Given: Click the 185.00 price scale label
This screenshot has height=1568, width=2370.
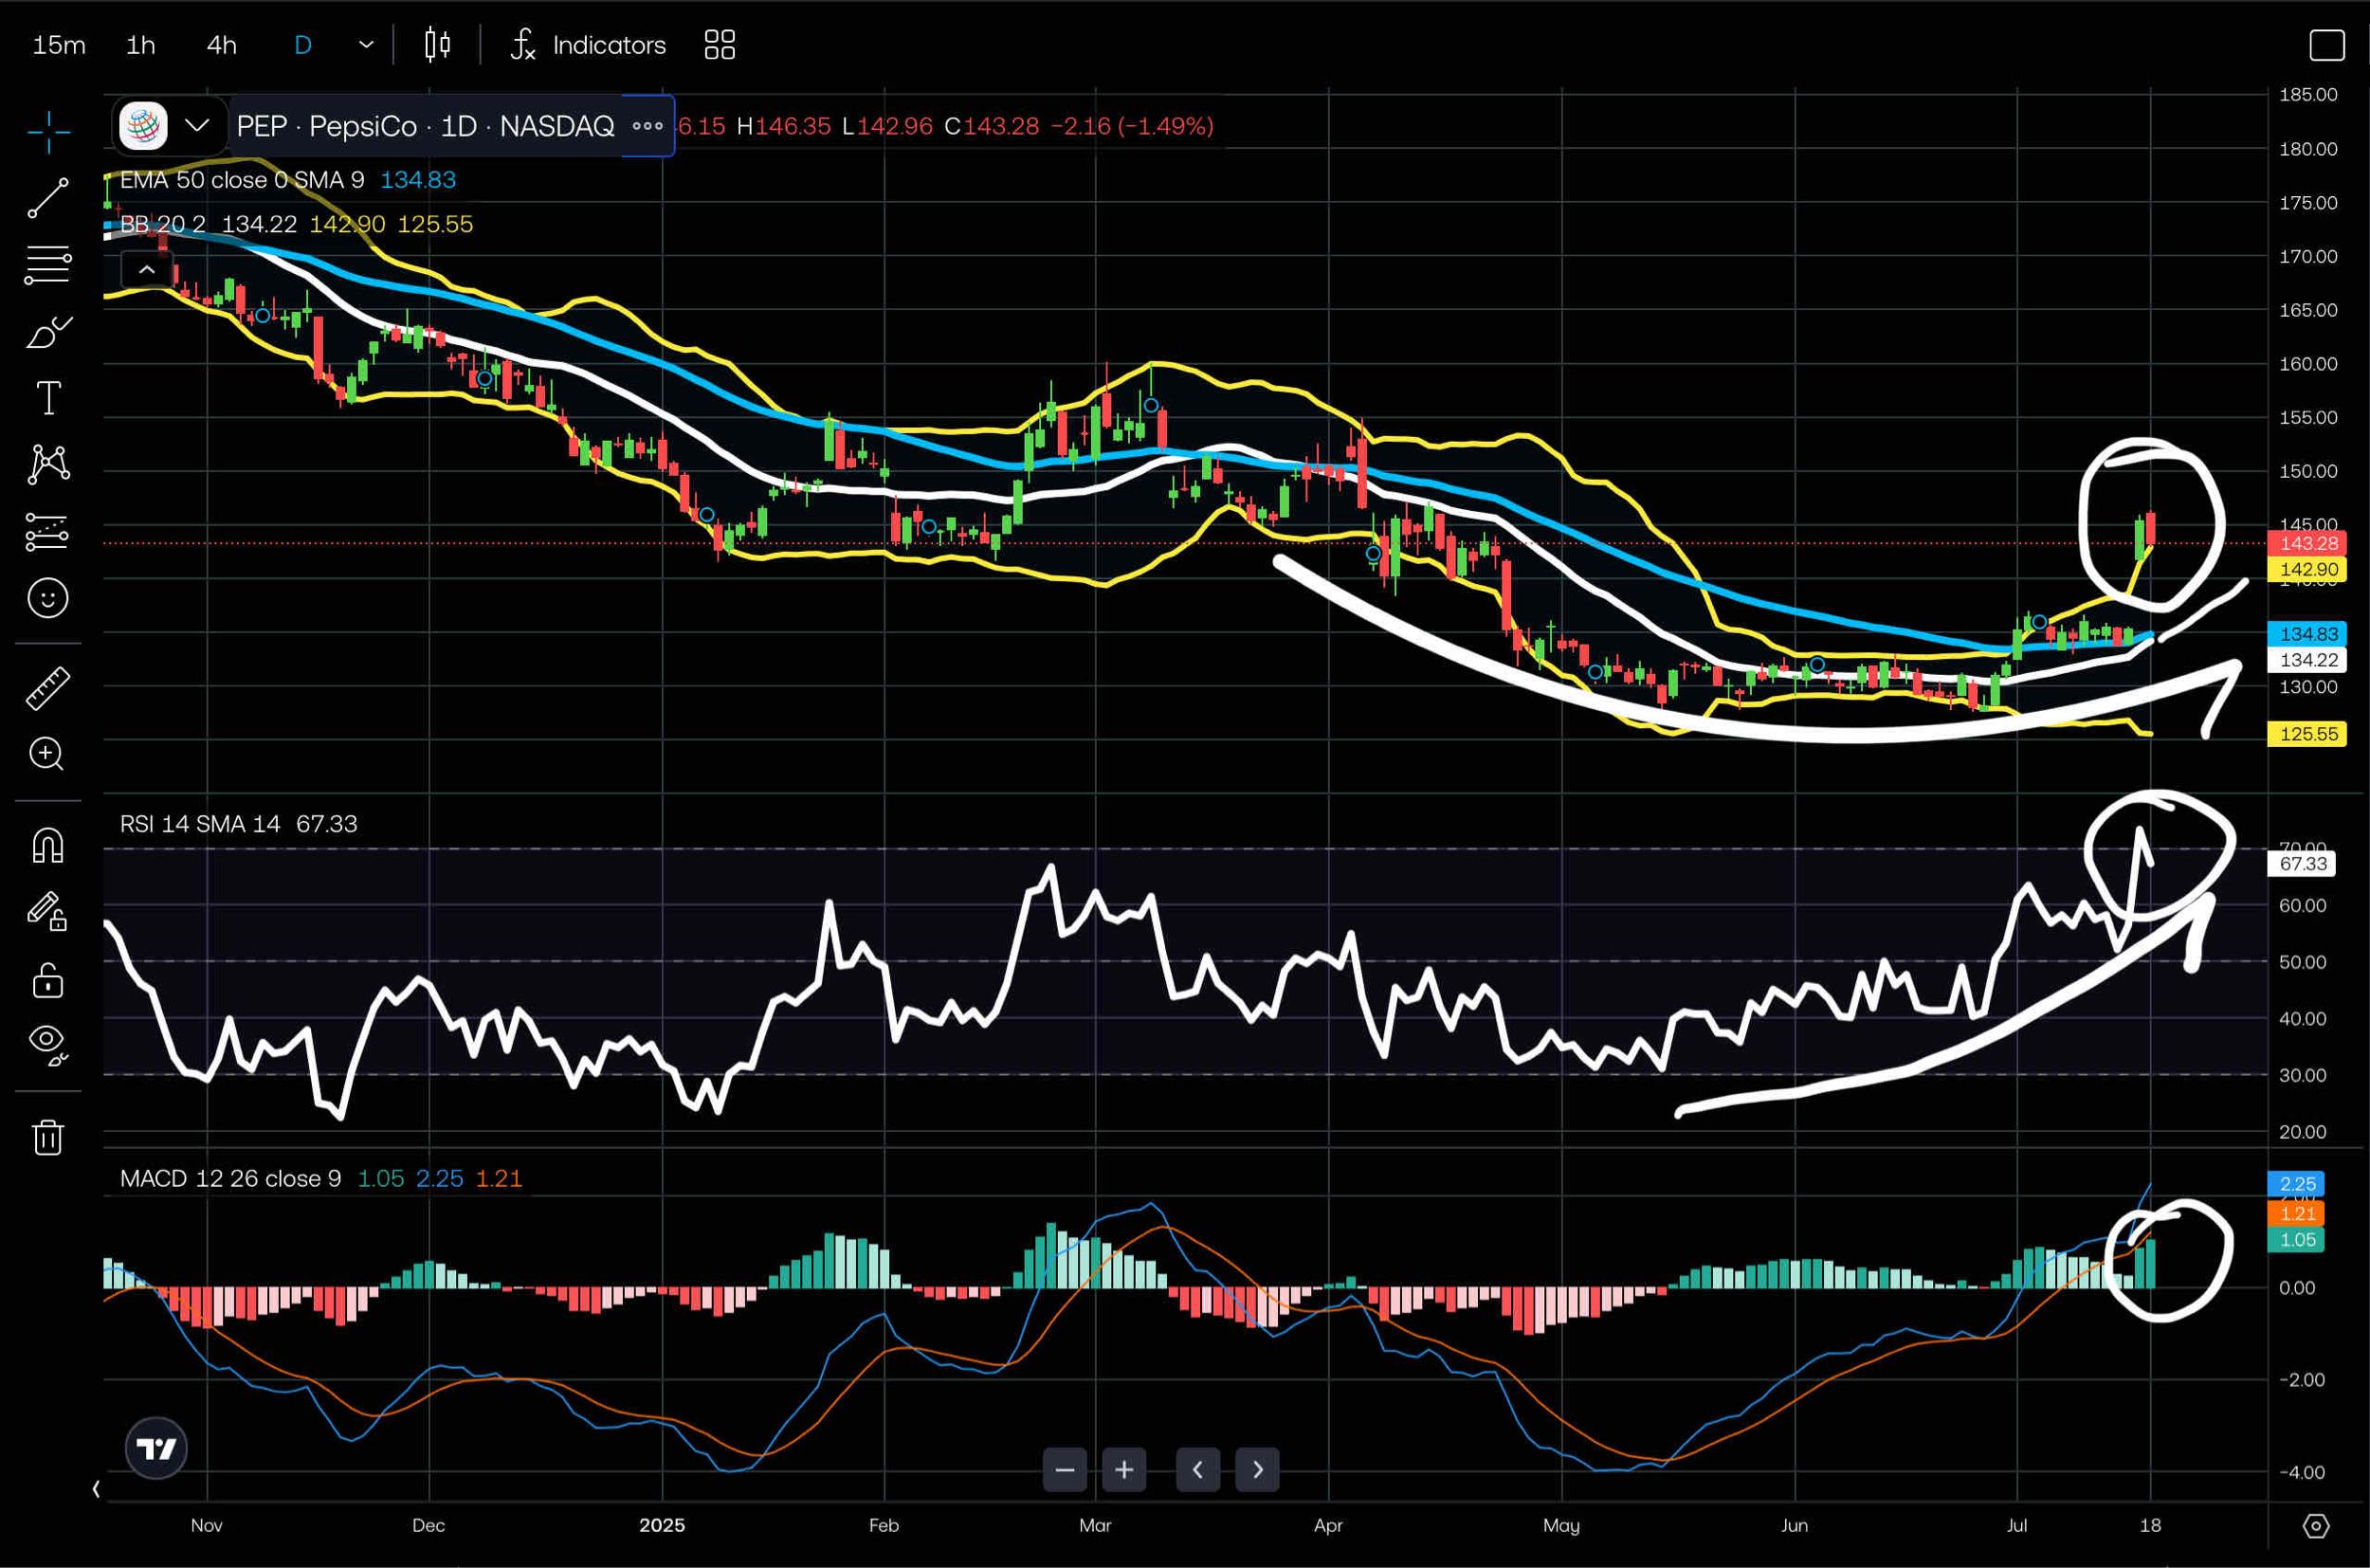Looking at the screenshot, I should (2308, 95).
